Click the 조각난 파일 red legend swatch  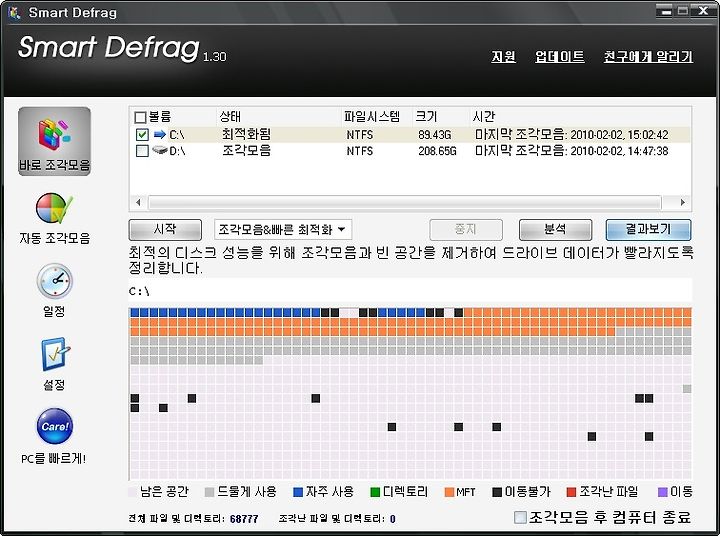(572, 492)
